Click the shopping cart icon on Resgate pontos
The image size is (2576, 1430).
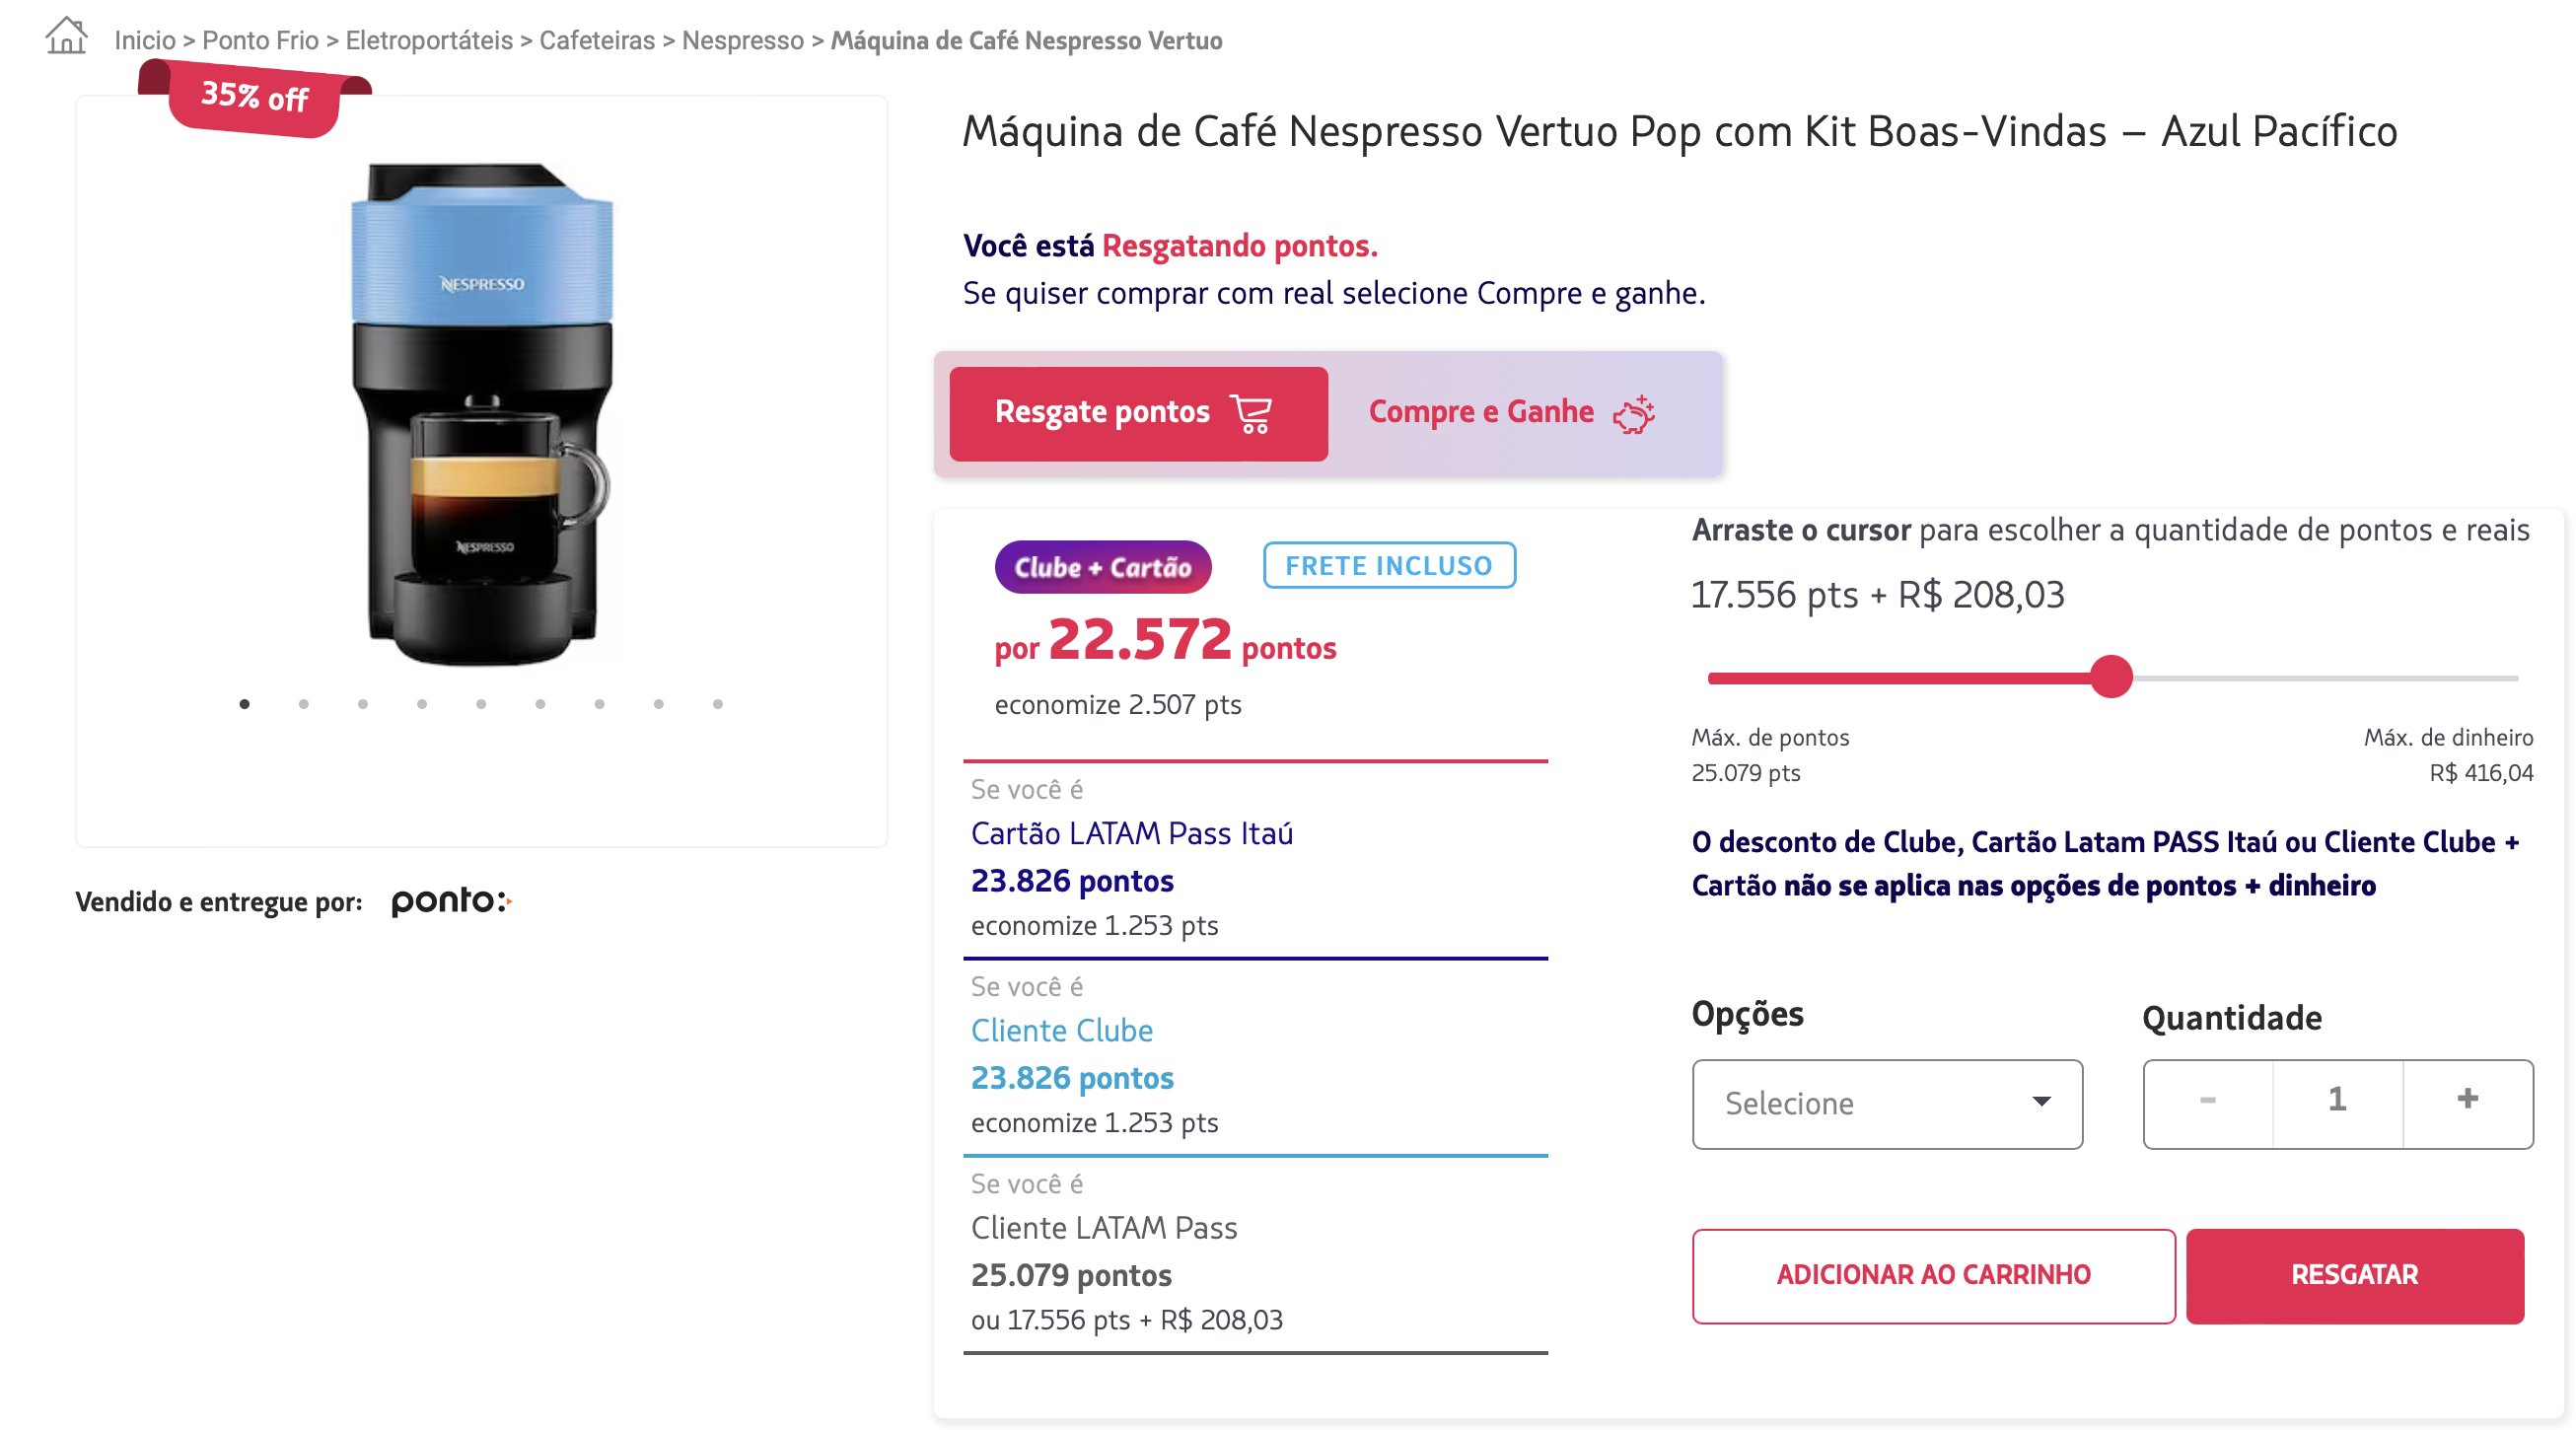tap(1251, 413)
